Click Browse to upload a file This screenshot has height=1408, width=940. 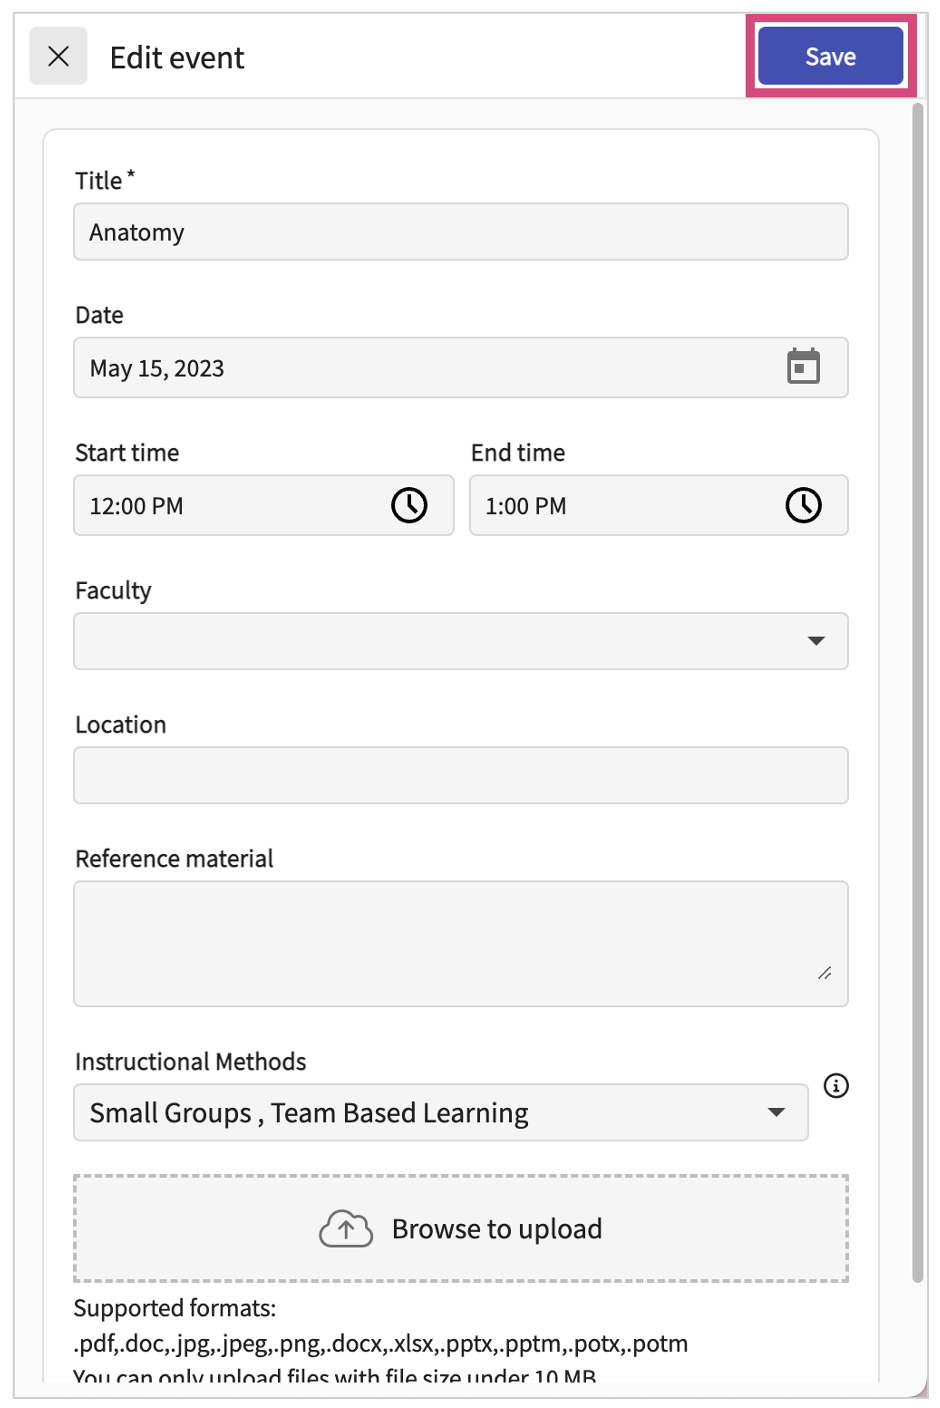click(x=497, y=1228)
